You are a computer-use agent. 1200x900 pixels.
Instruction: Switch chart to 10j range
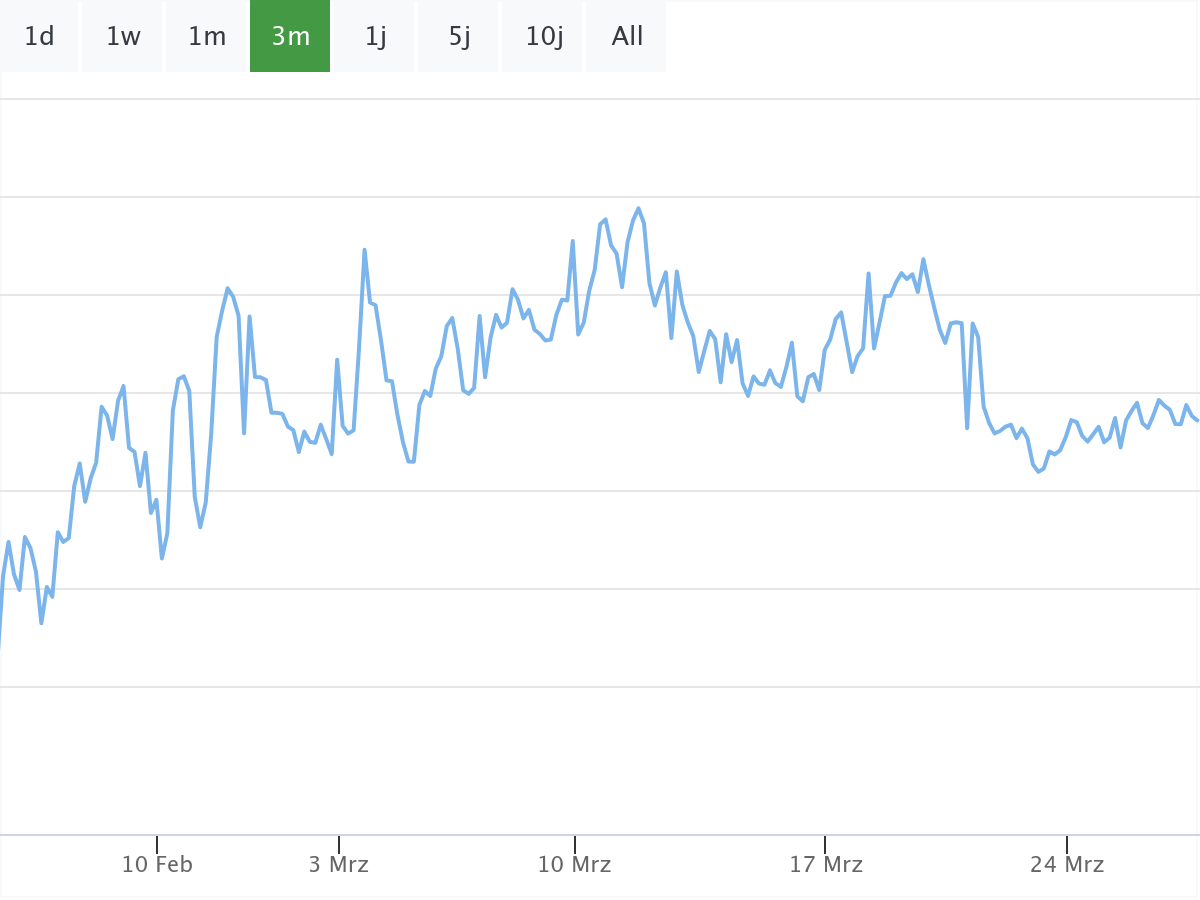[544, 37]
